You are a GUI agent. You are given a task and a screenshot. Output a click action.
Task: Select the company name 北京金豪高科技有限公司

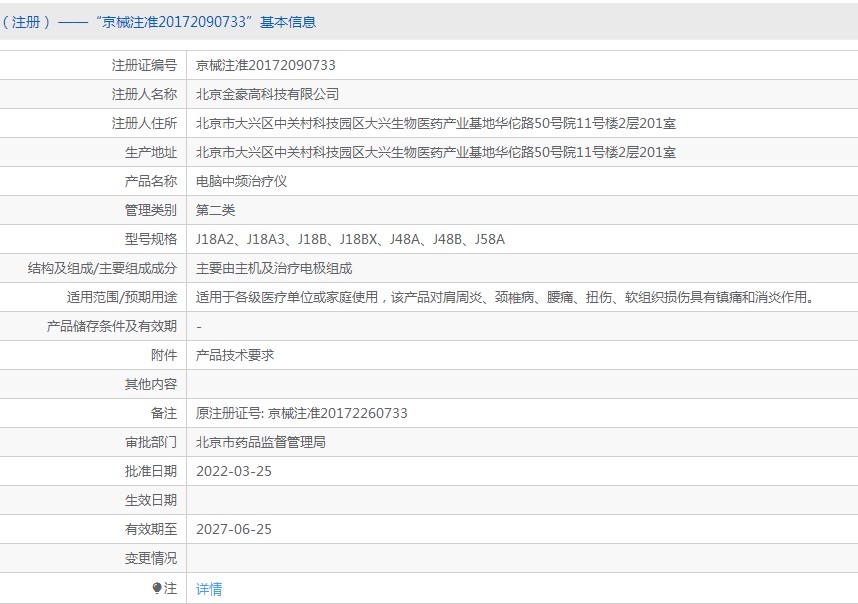click(x=268, y=94)
